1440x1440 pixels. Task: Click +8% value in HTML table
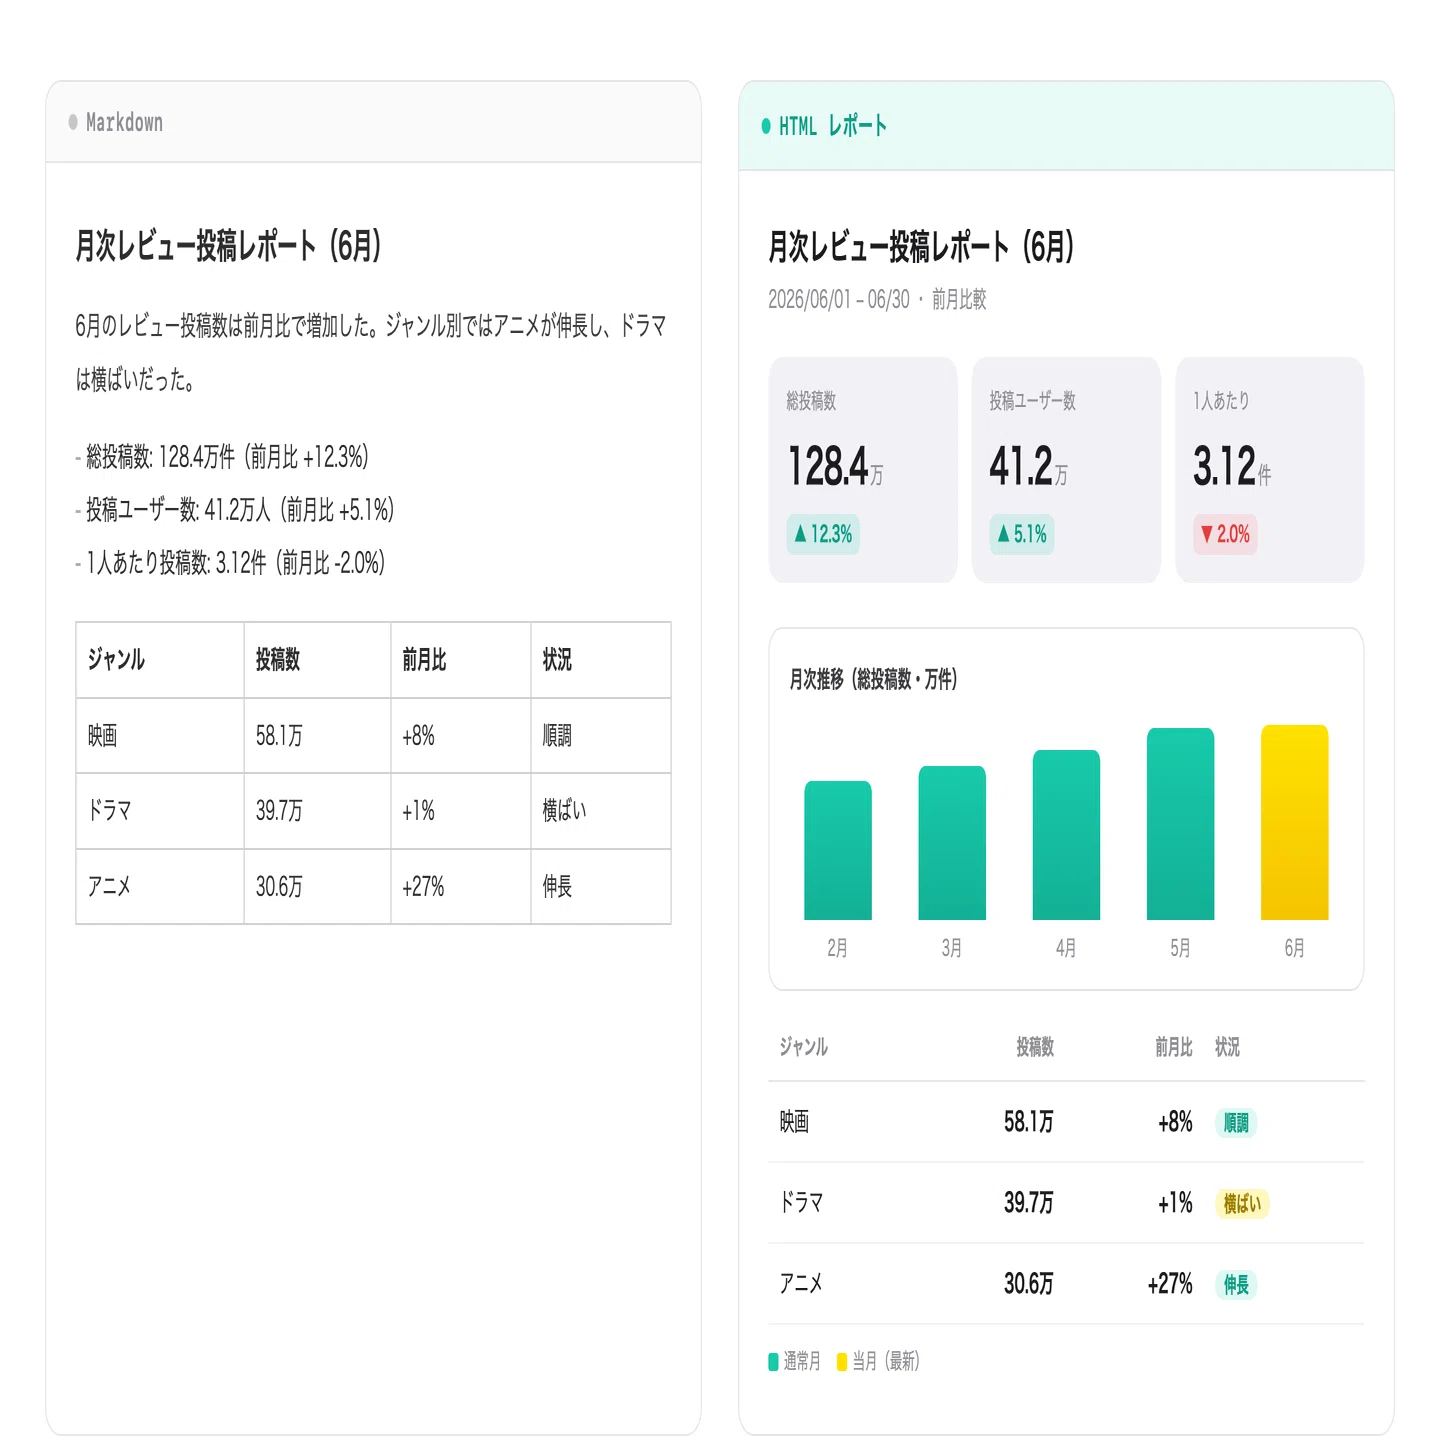[x=1175, y=1122]
